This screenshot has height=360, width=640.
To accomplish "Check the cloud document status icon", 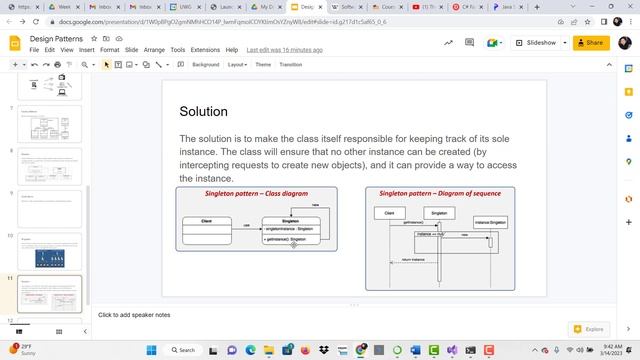I will tap(119, 38).
